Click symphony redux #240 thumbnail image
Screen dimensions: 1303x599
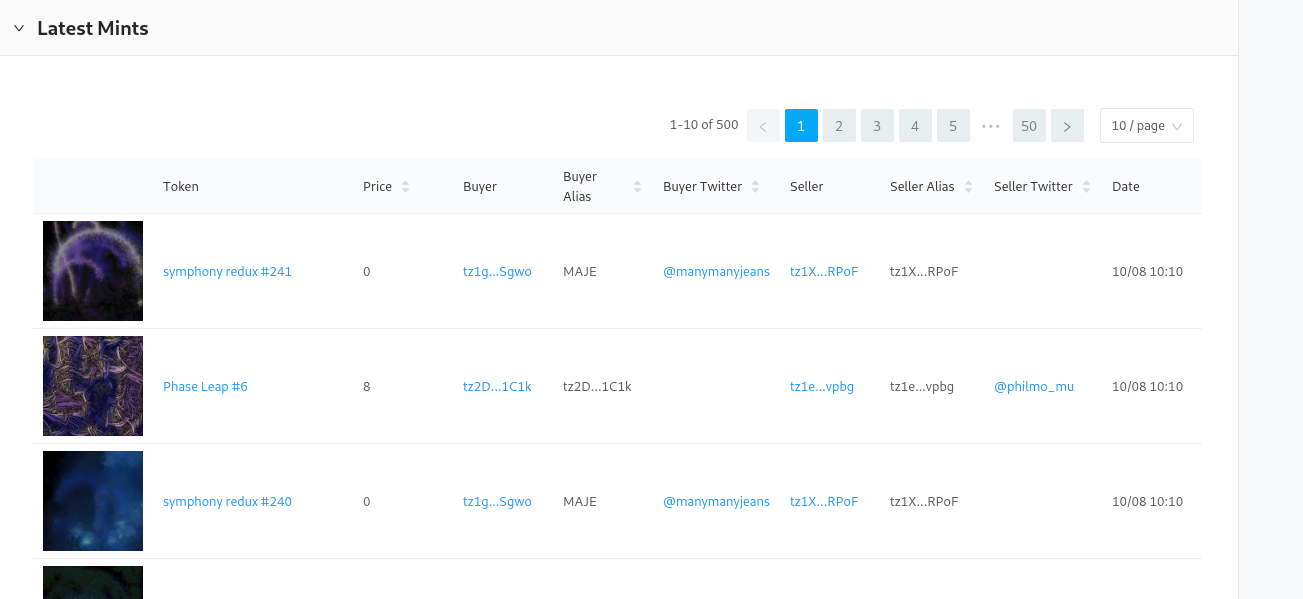pos(93,501)
